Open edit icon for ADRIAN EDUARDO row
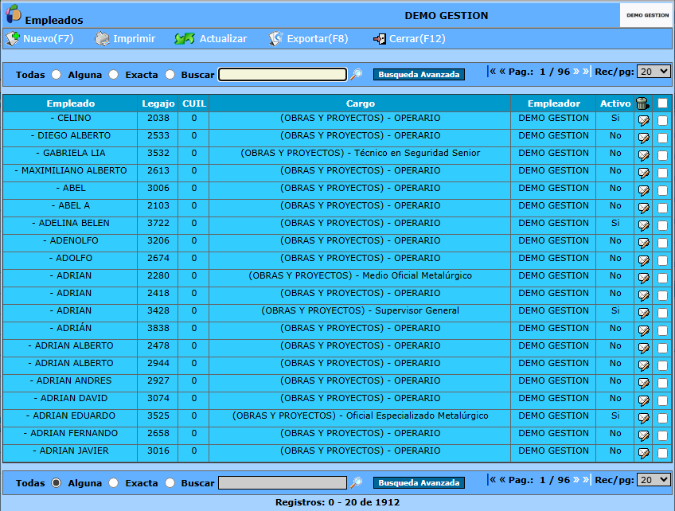 643,418
